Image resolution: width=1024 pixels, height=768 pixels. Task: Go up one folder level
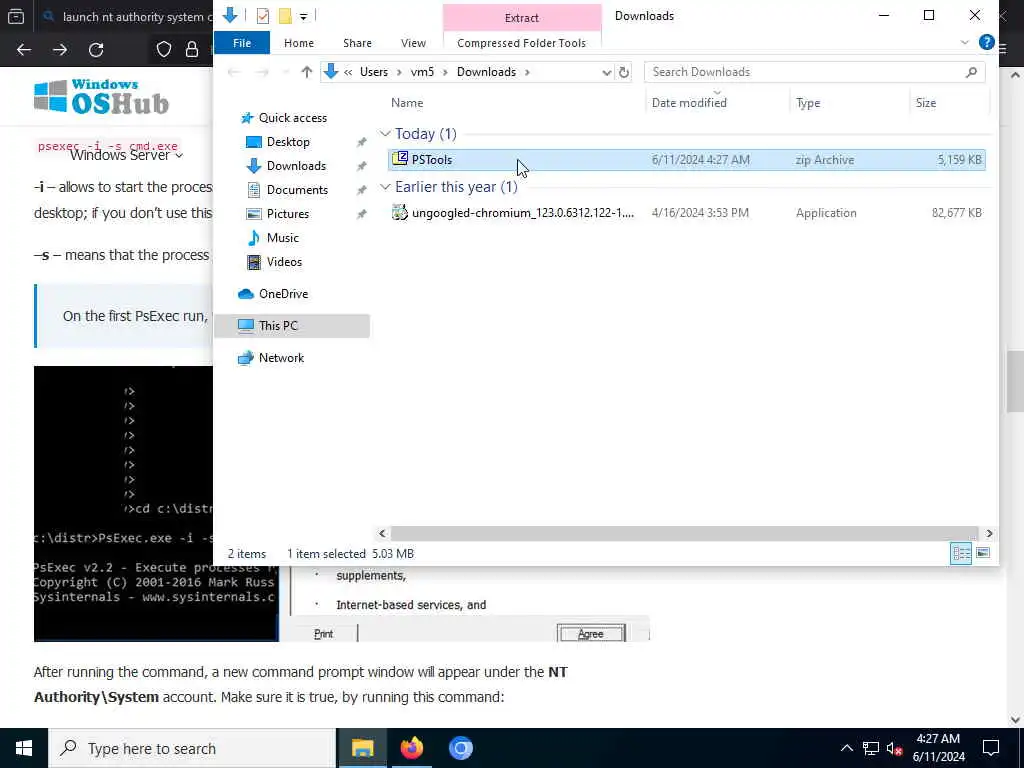tap(306, 72)
